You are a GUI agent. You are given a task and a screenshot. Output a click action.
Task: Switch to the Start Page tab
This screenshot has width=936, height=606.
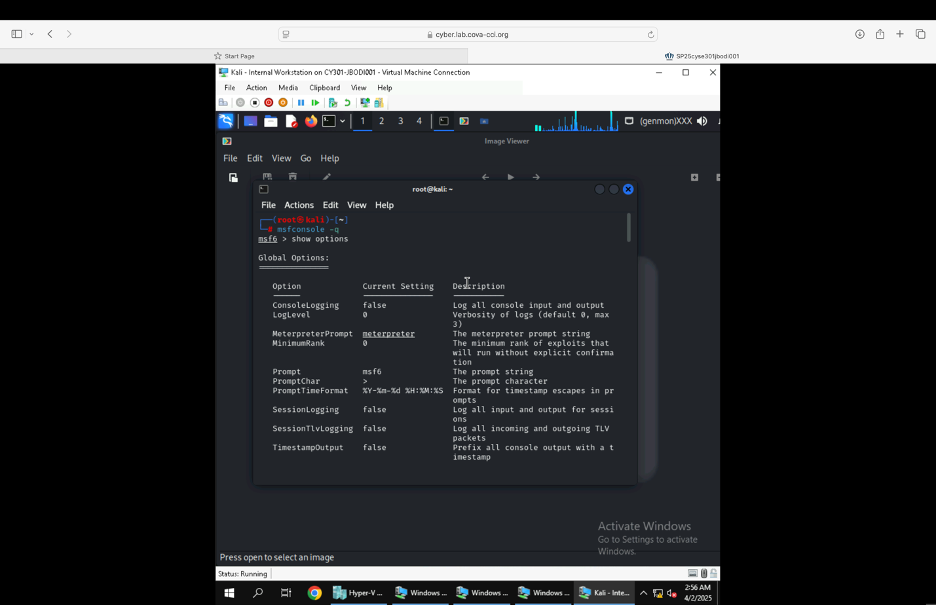tap(234, 56)
